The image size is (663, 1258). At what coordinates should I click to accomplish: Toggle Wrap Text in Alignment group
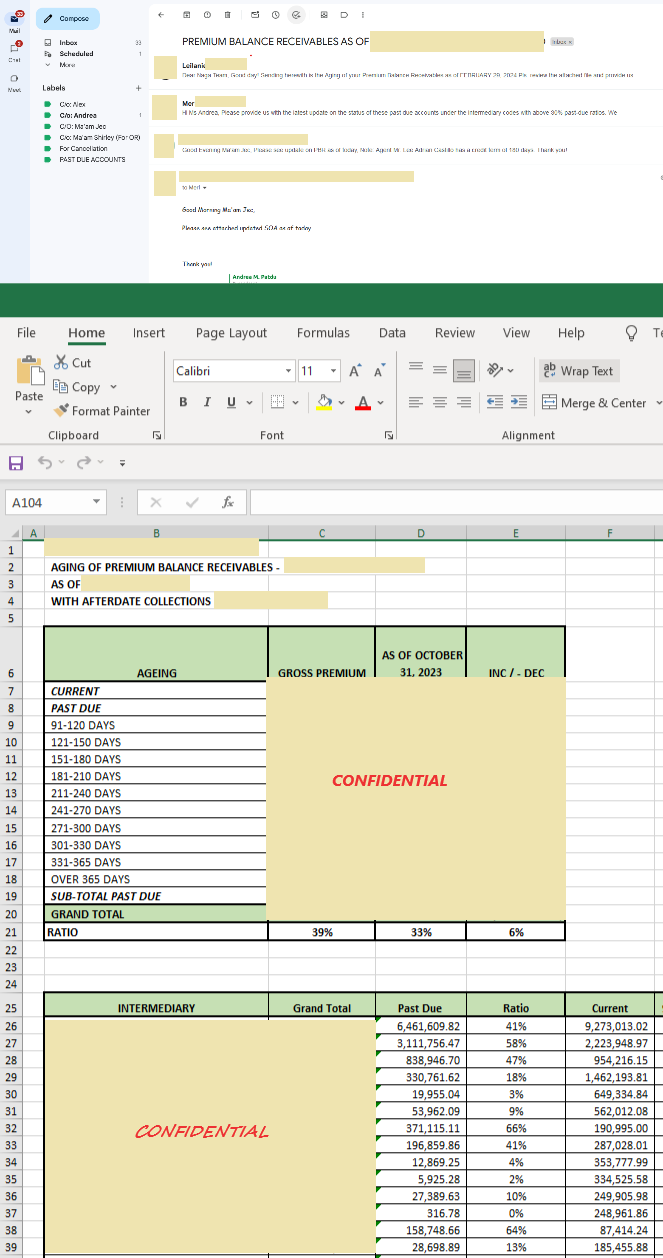pyautogui.click(x=579, y=371)
